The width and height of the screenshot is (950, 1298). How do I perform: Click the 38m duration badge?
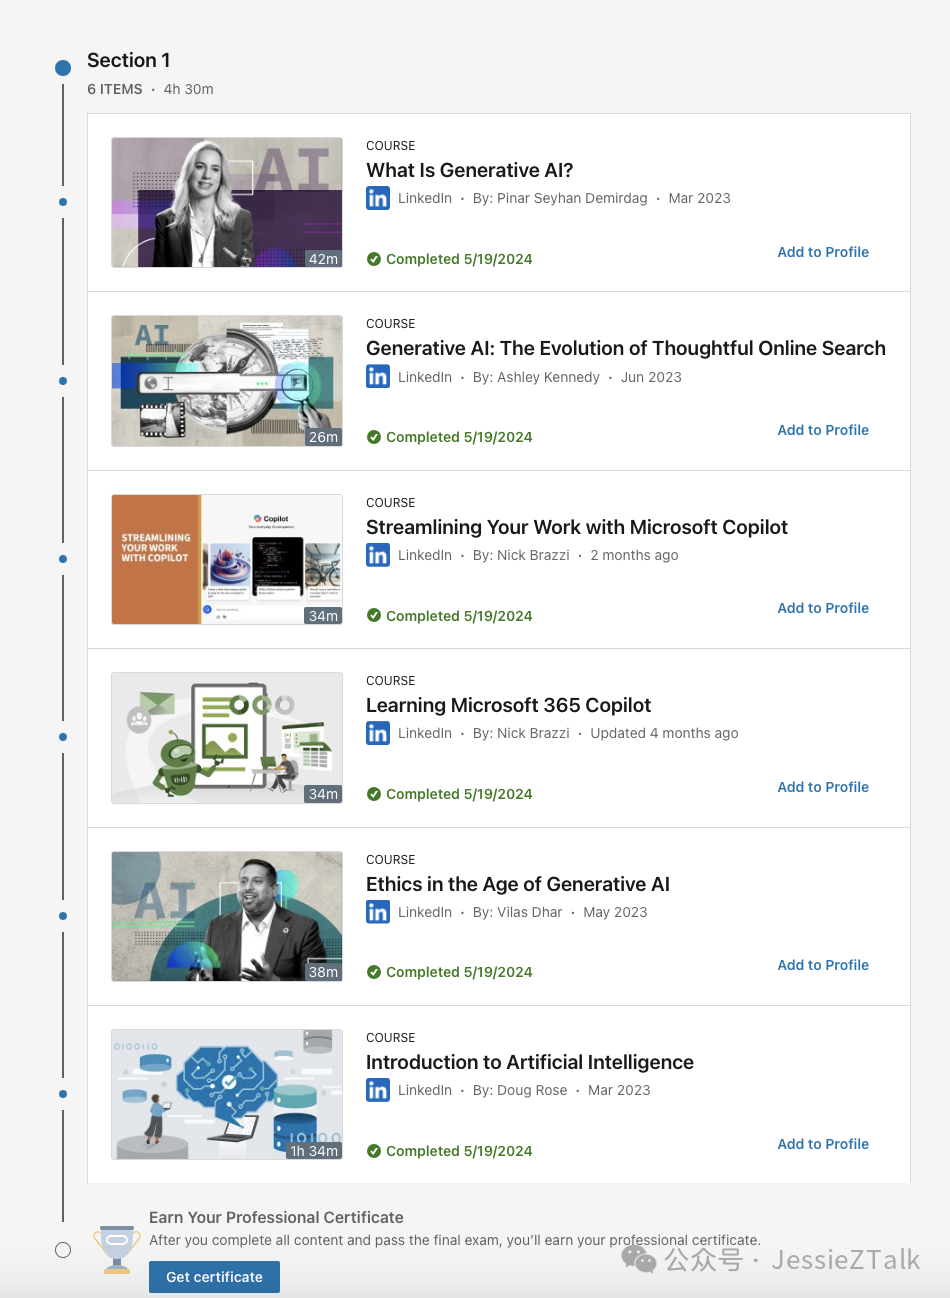[x=323, y=972]
